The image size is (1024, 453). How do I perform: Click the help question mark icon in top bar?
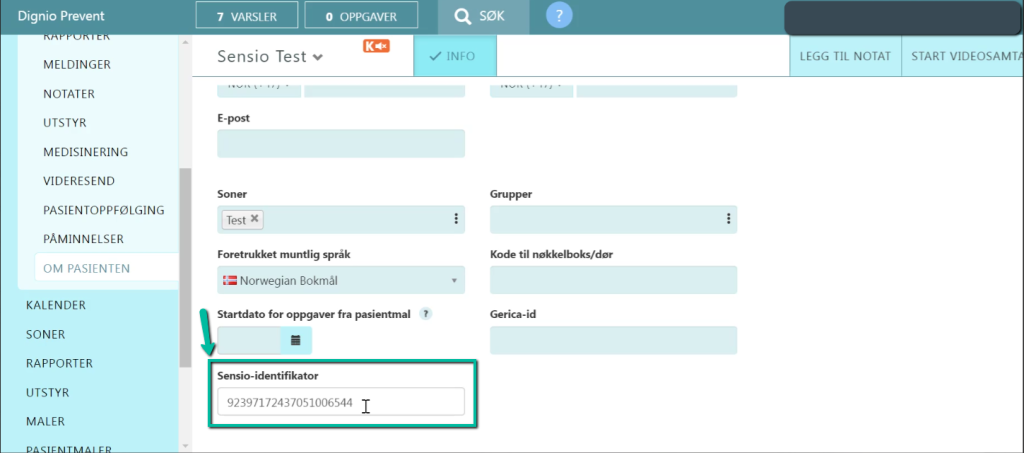(x=559, y=16)
